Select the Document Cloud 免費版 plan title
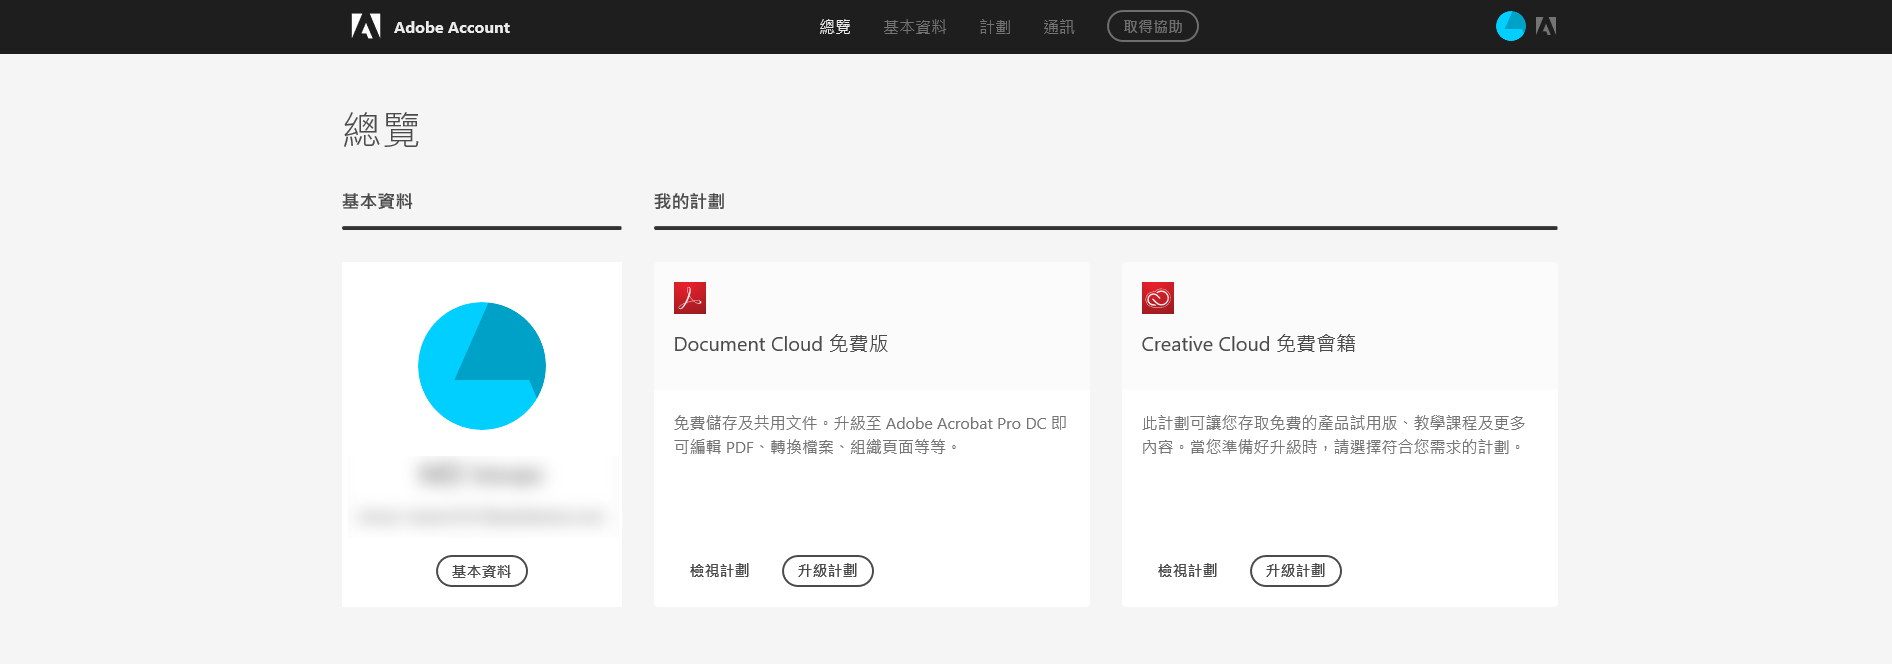1892x664 pixels. click(x=781, y=344)
